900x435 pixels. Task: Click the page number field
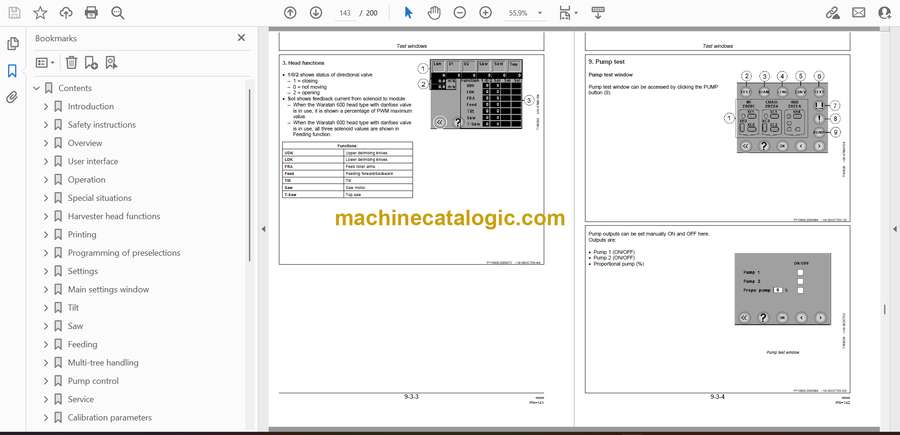[x=345, y=13]
